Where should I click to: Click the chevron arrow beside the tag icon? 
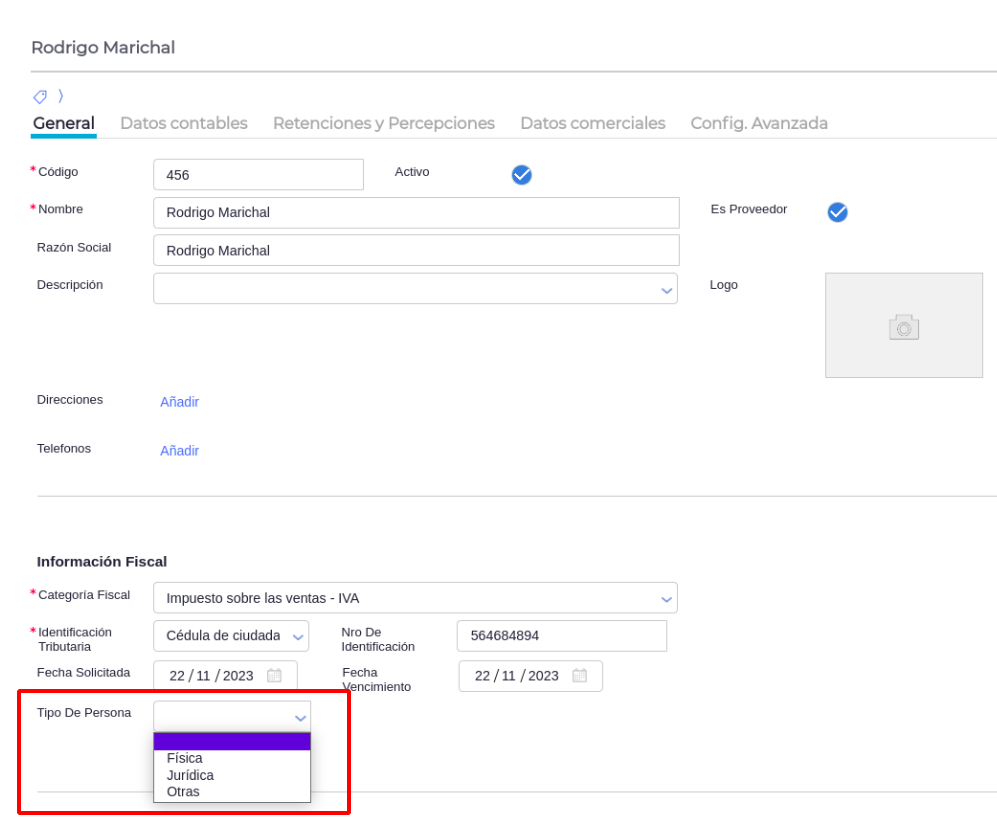[x=60, y=97]
